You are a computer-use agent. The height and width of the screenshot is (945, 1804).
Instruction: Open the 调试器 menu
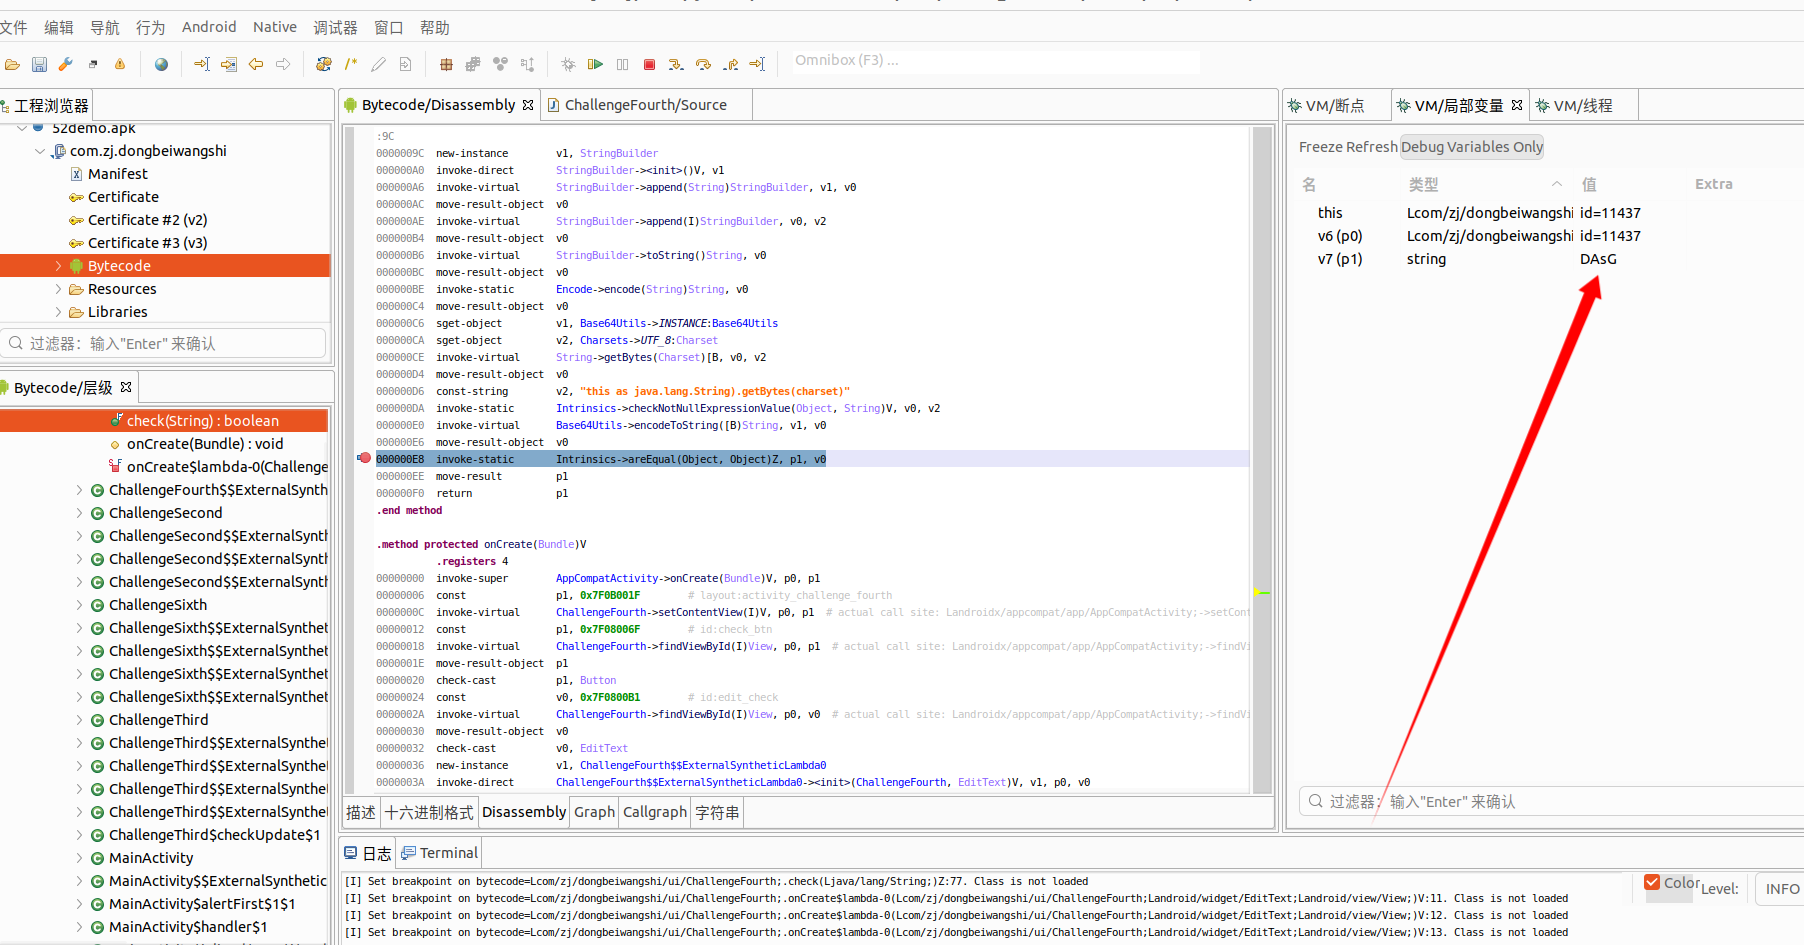point(335,27)
